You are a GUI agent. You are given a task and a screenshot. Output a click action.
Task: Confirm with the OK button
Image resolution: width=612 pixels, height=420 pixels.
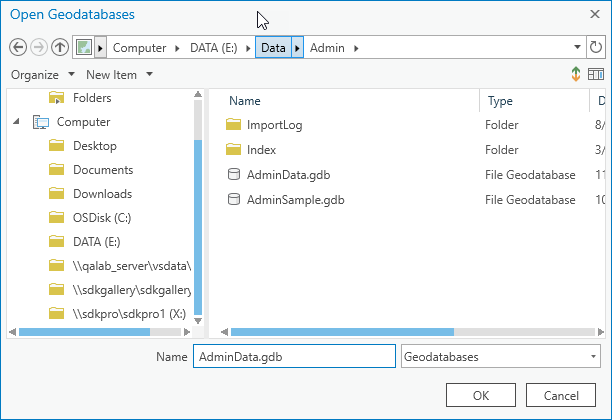click(481, 395)
